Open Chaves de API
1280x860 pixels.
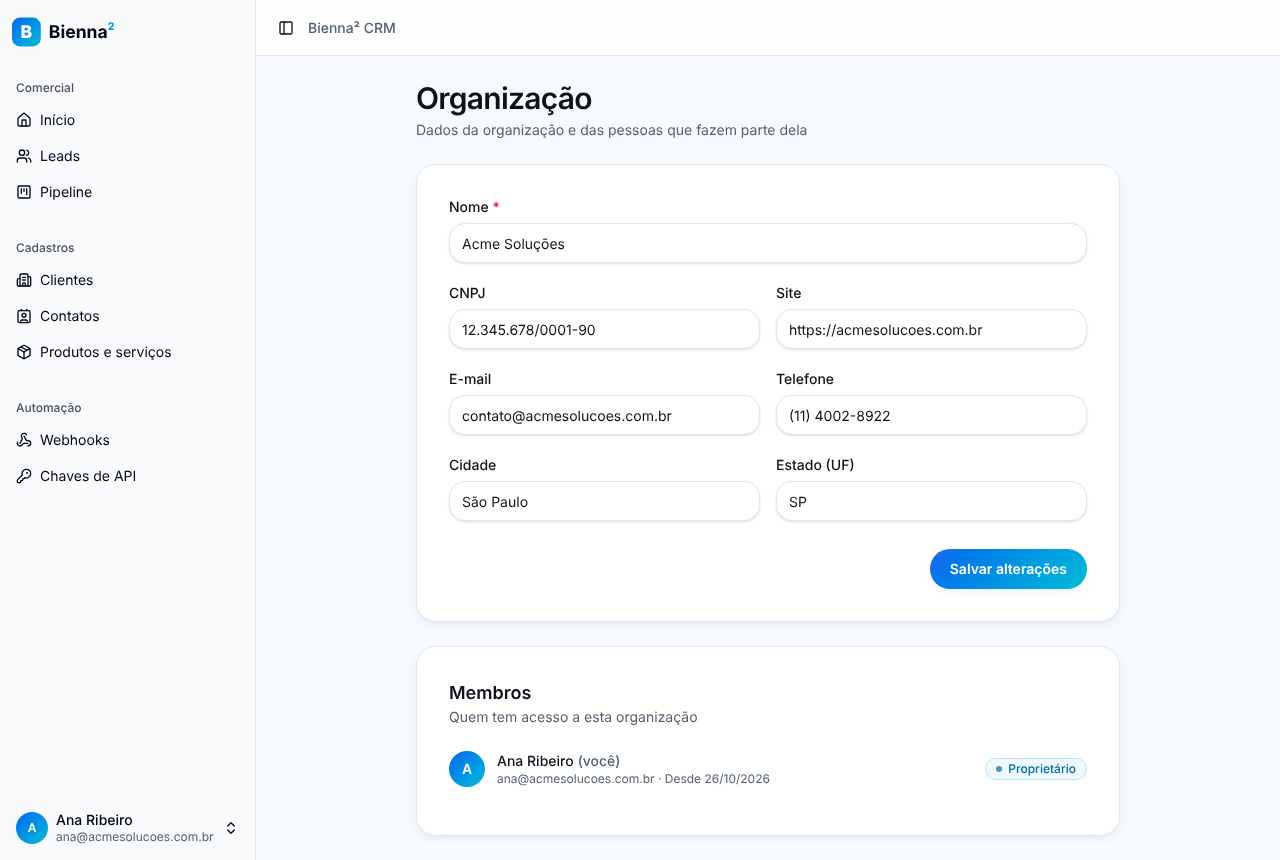(x=127, y=476)
